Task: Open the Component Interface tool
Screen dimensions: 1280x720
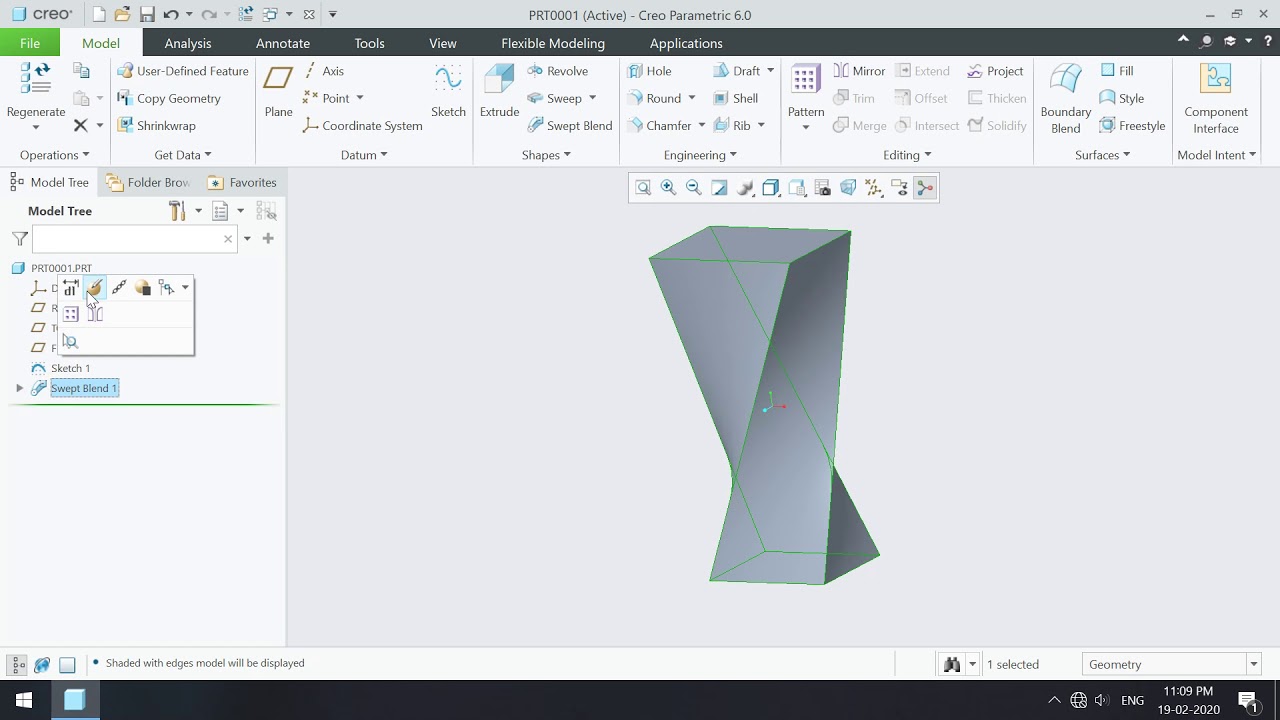Action: [x=1216, y=99]
